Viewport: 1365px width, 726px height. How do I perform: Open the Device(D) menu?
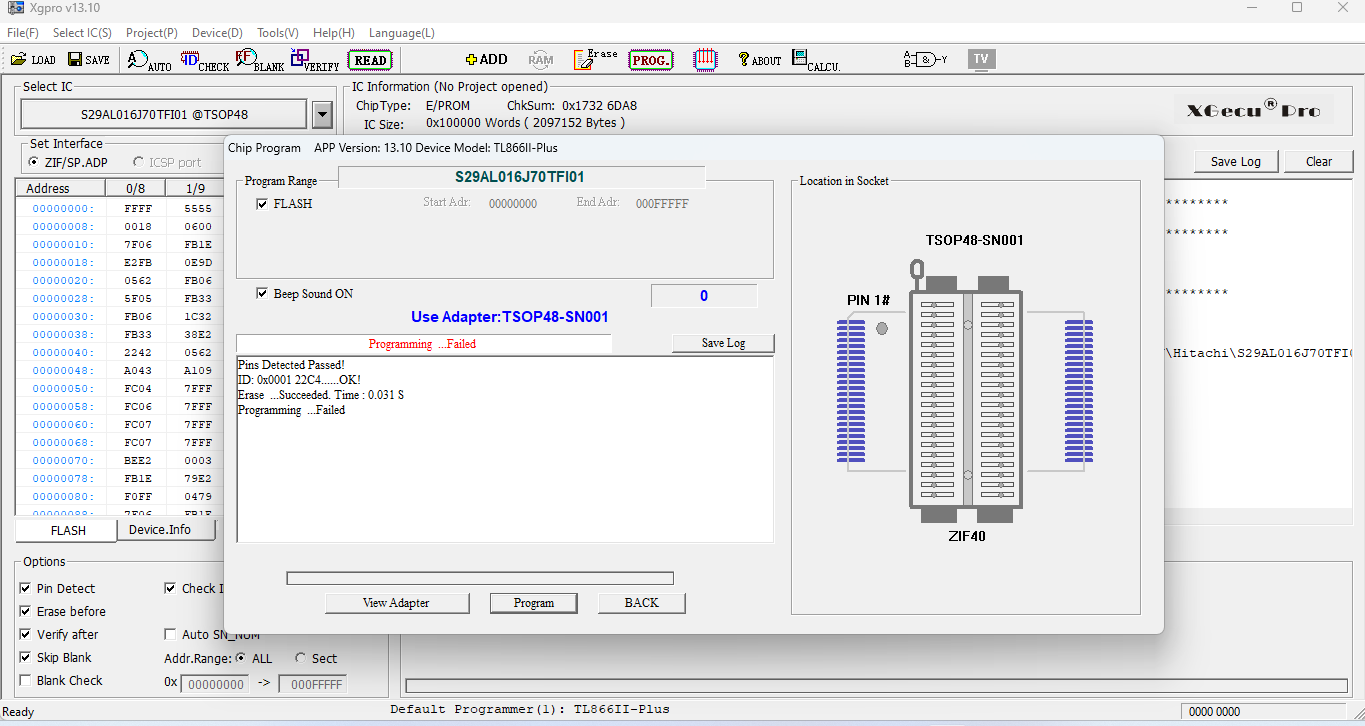[217, 33]
